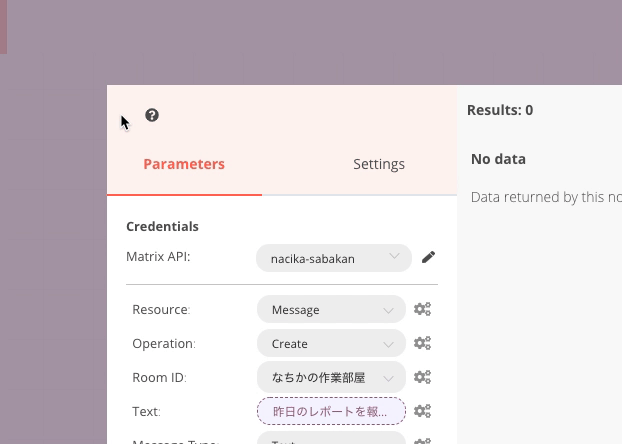Open the Room ID dropdown
The width and height of the screenshot is (622, 444).
point(330,378)
